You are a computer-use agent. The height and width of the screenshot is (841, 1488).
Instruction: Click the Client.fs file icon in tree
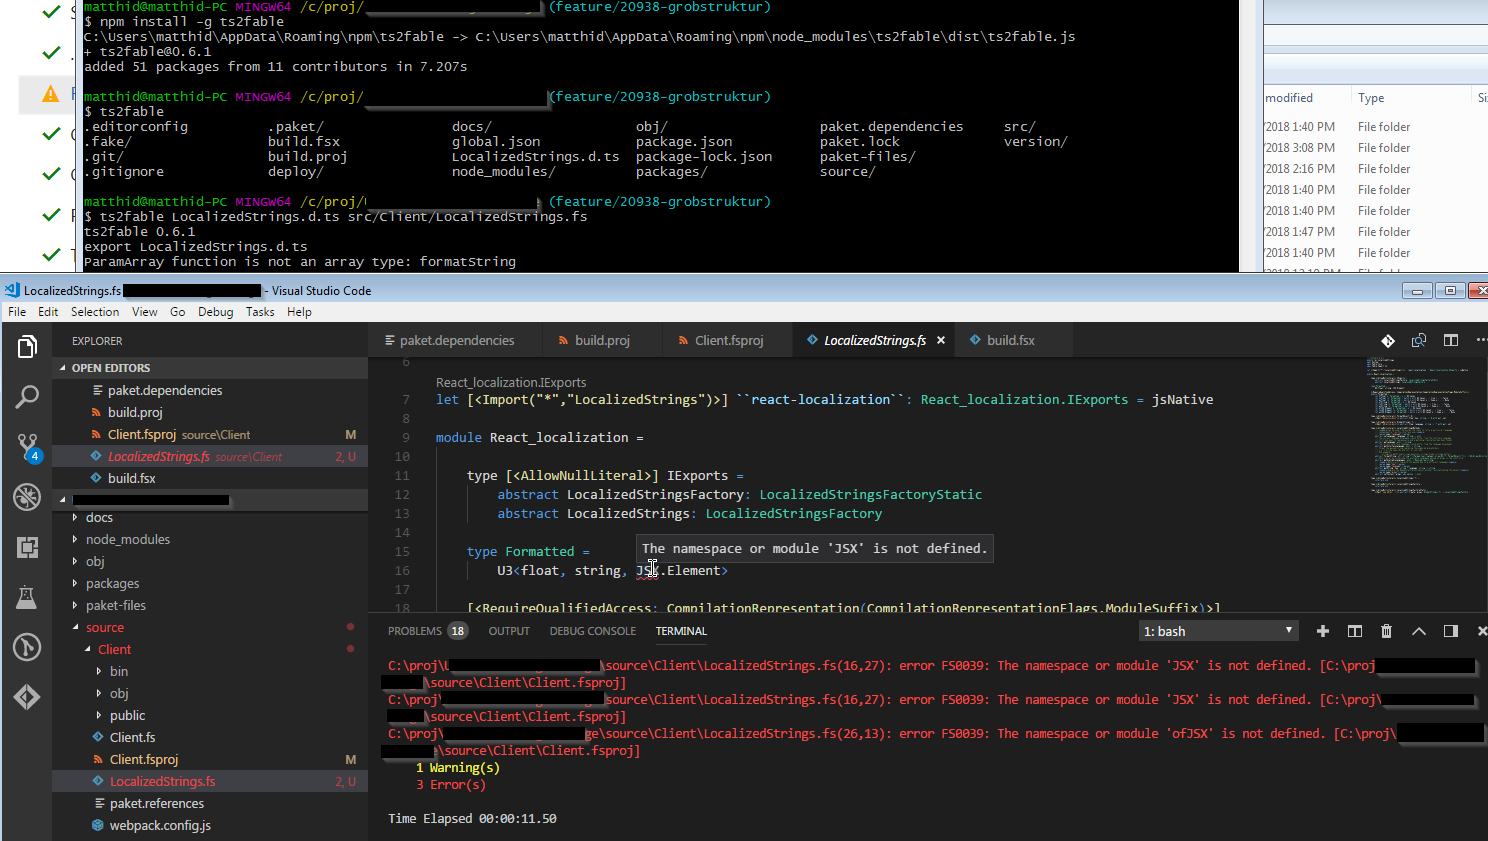[x=98, y=738]
